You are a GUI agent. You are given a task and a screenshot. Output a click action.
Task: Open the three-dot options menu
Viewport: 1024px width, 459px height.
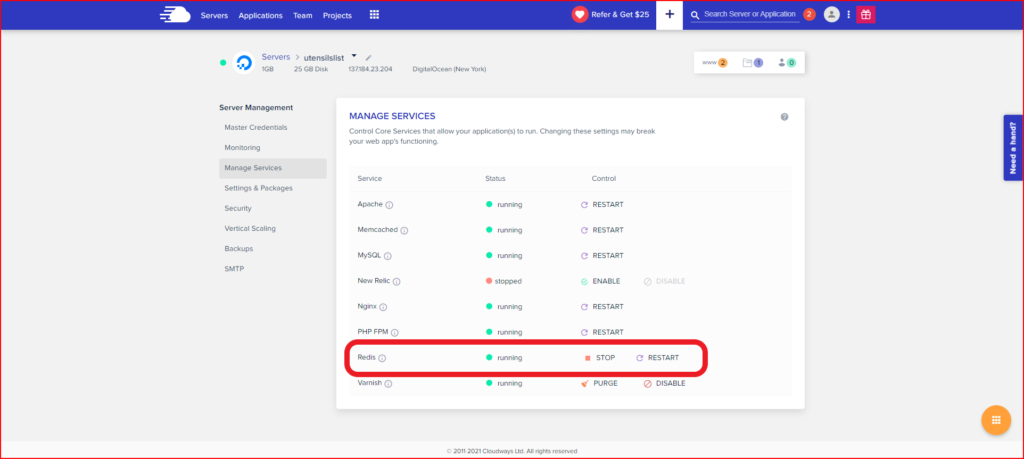(848, 14)
